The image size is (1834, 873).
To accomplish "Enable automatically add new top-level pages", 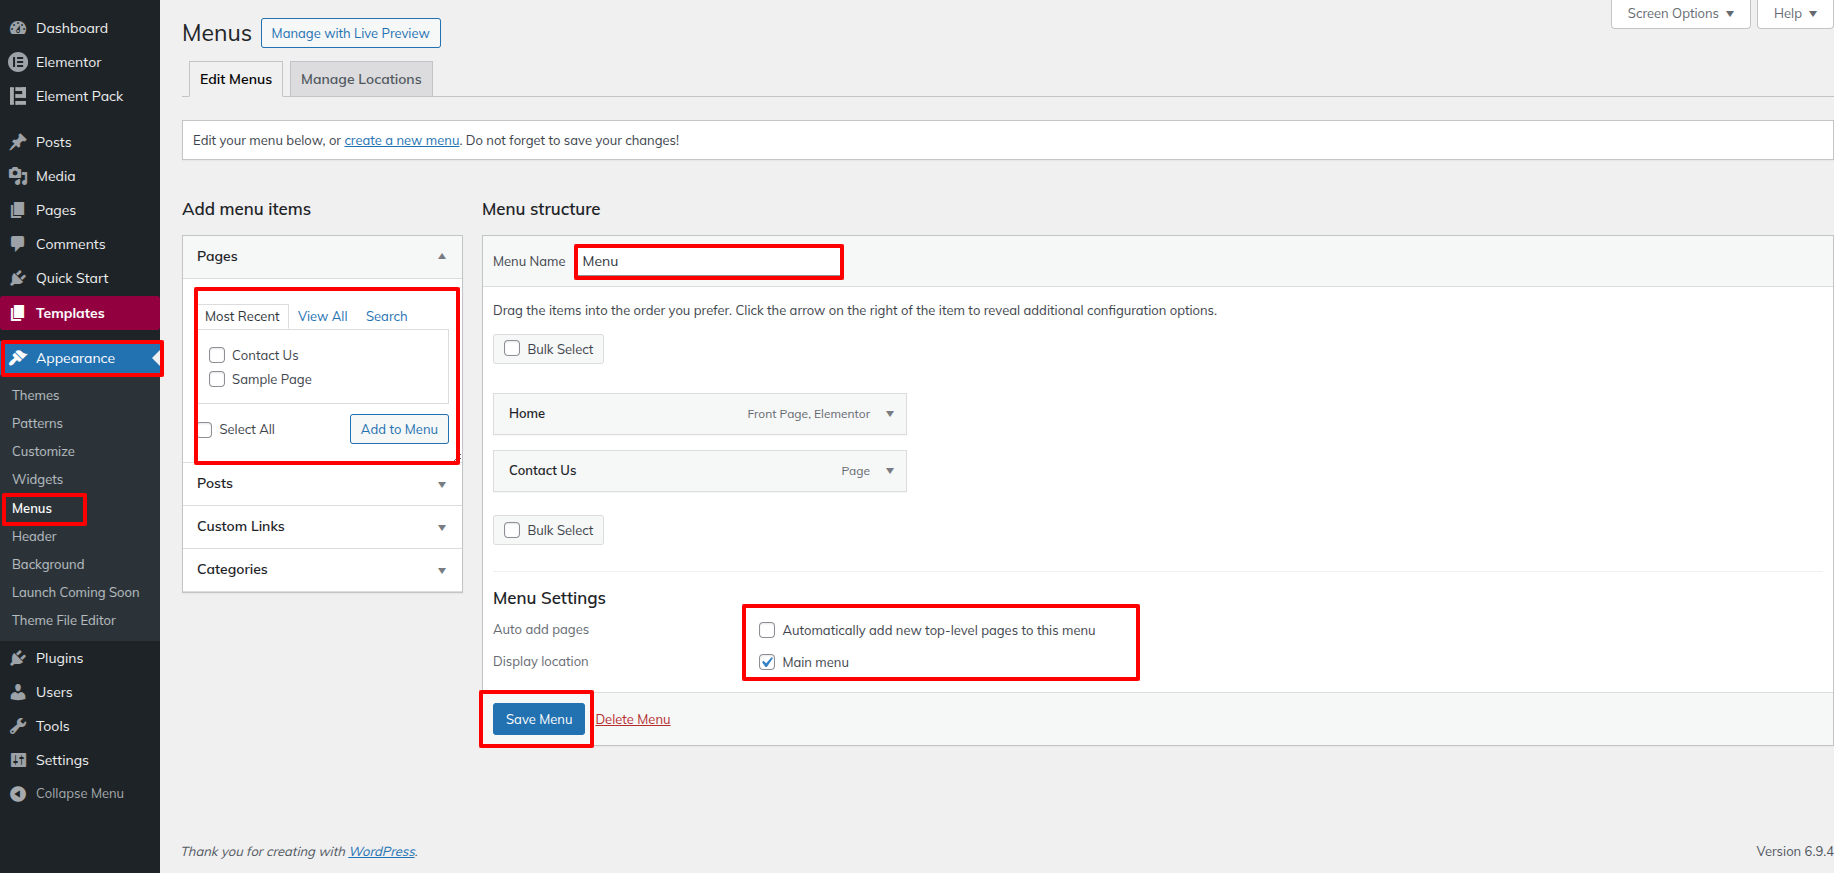I will [767, 630].
